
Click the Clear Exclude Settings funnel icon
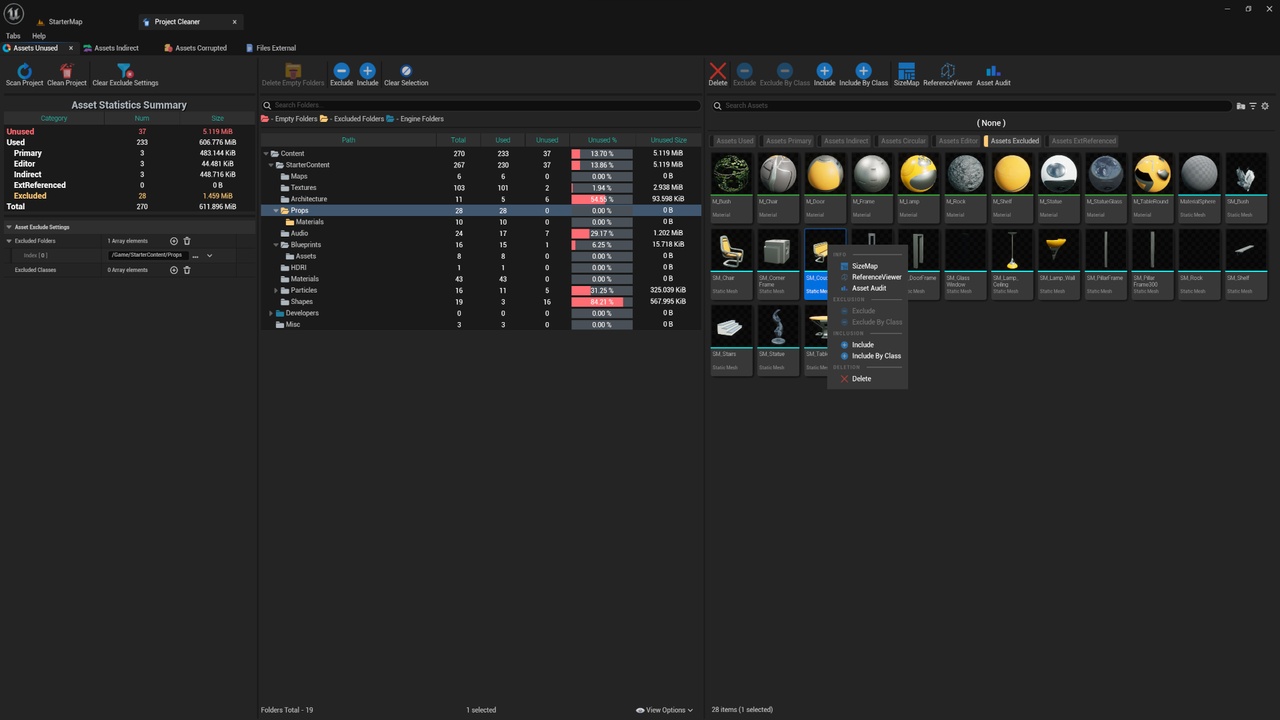(125, 71)
